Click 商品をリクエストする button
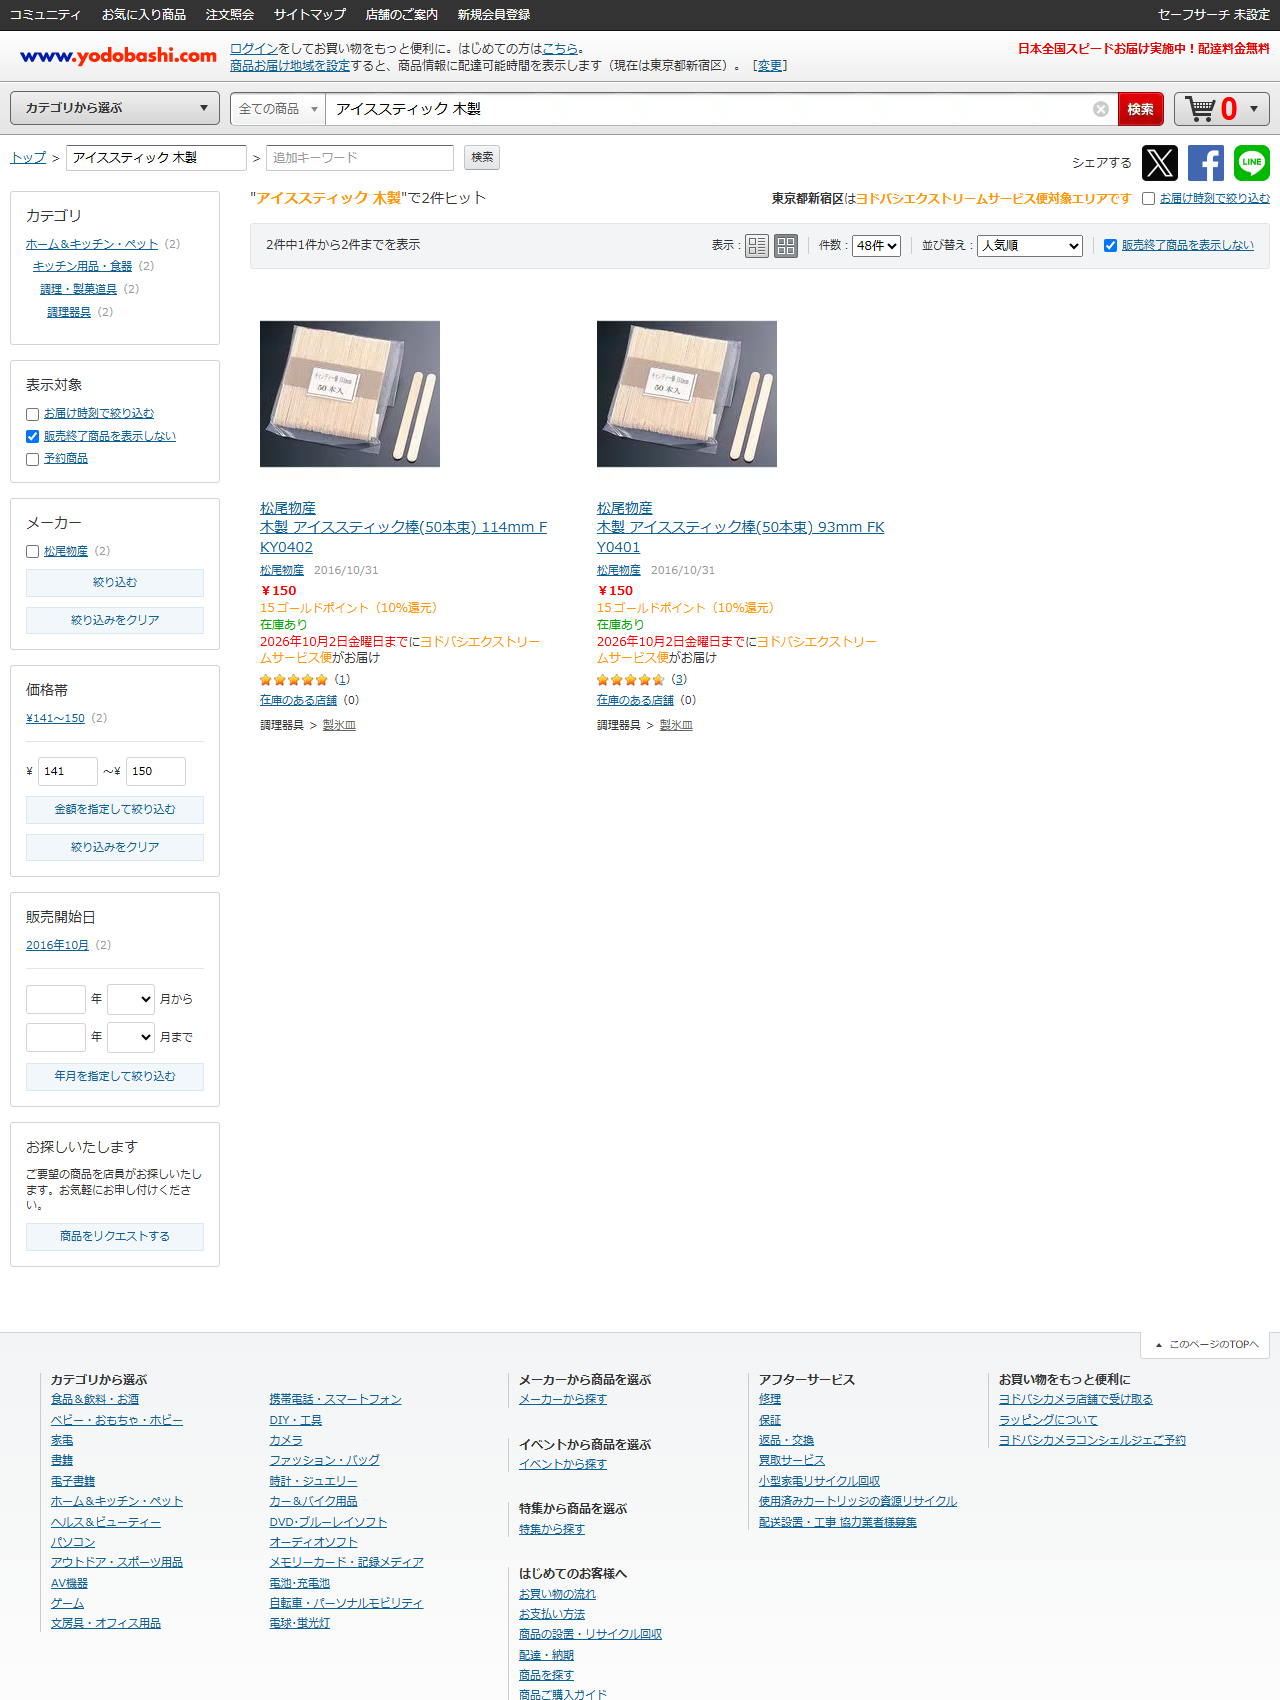The height and width of the screenshot is (1700, 1280). pos(115,1237)
